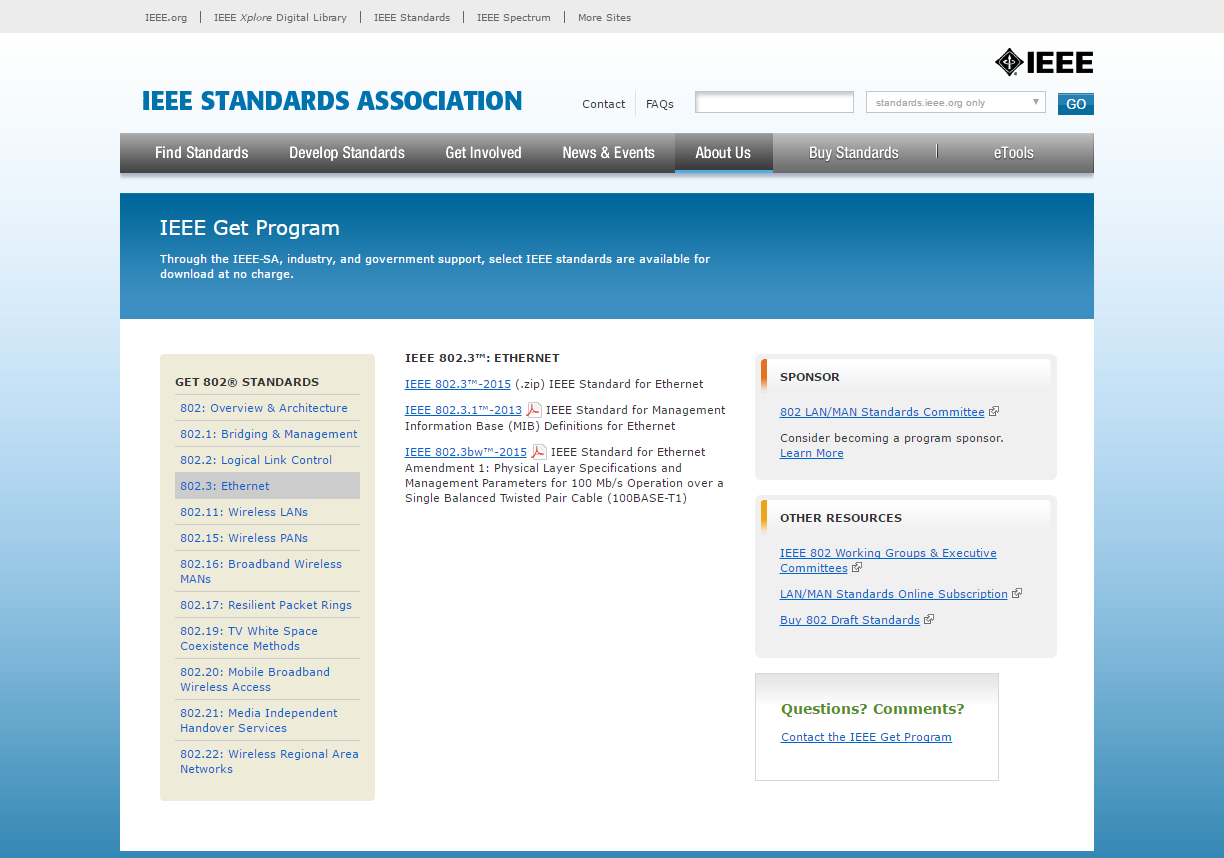
Task: Open the Find Standards menu
Action: (x=201, y=153)
